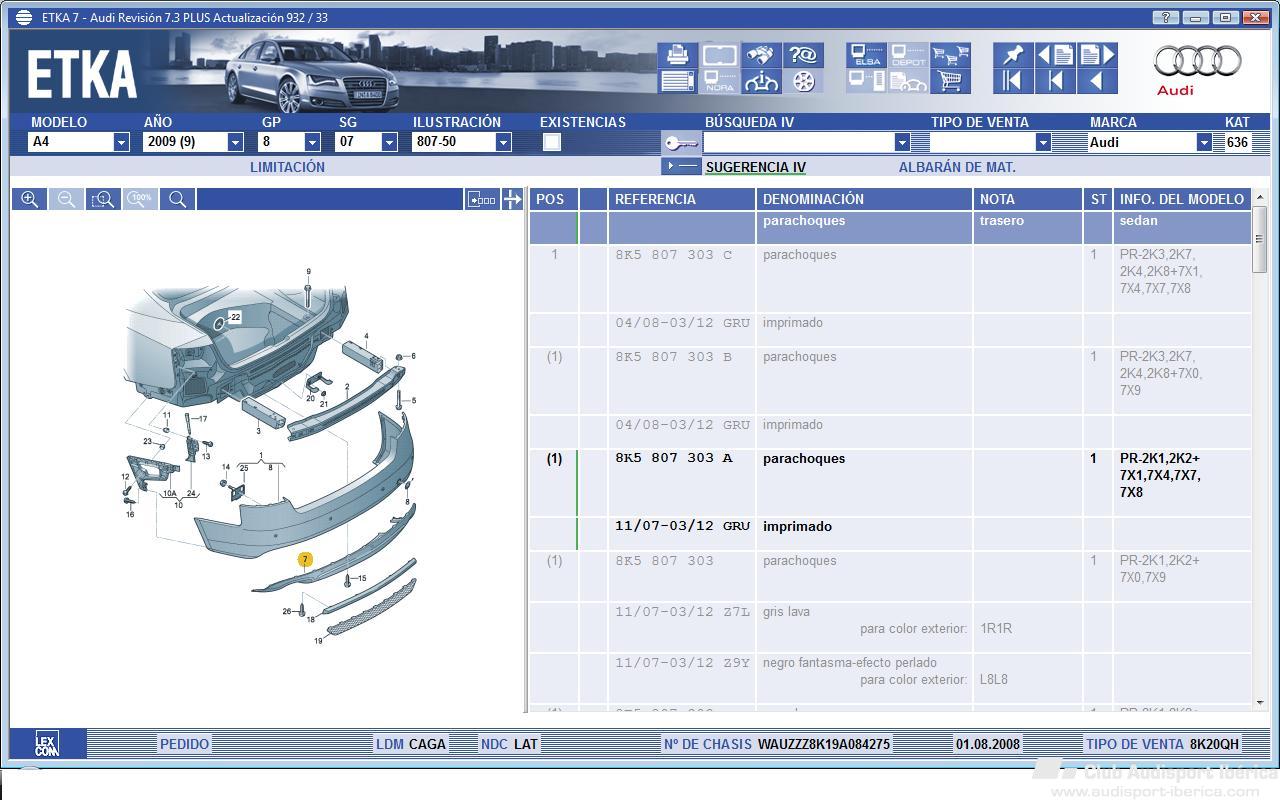Click the Limitación label
The image size is (1280, 800).
point(287,167)
